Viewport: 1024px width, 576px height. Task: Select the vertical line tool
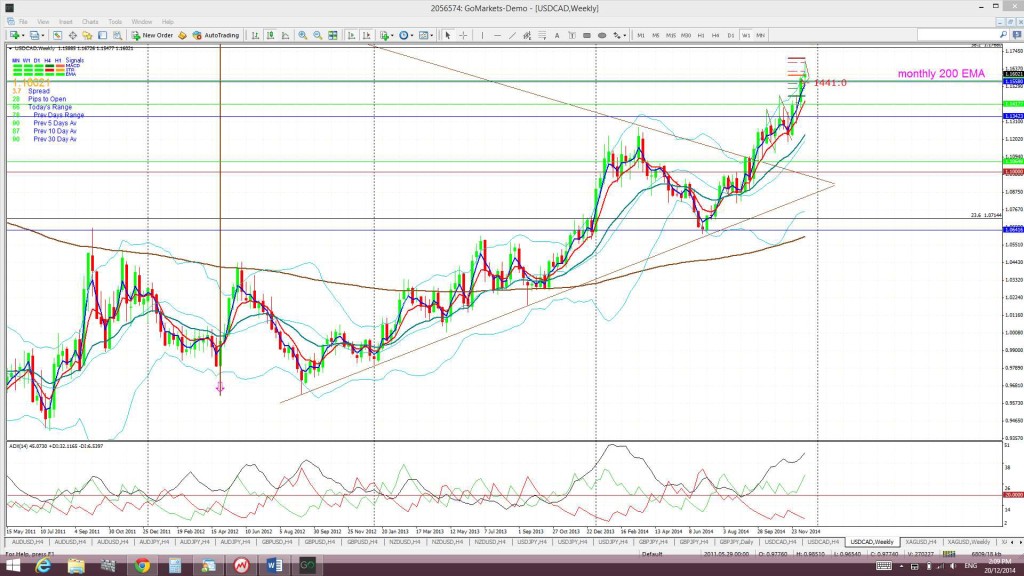click(x=483, y=35)
